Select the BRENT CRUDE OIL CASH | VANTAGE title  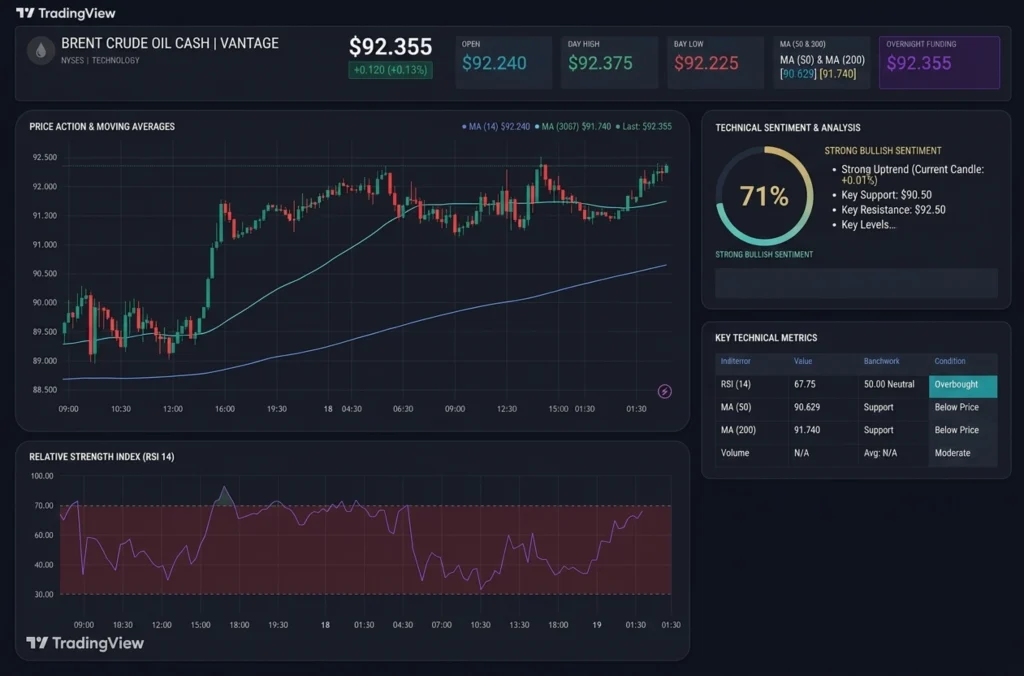tap(170, 43)
